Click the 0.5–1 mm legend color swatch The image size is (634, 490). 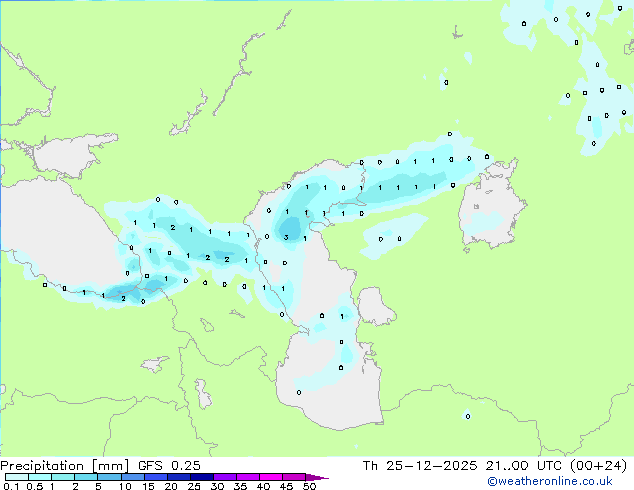(40, 477)
